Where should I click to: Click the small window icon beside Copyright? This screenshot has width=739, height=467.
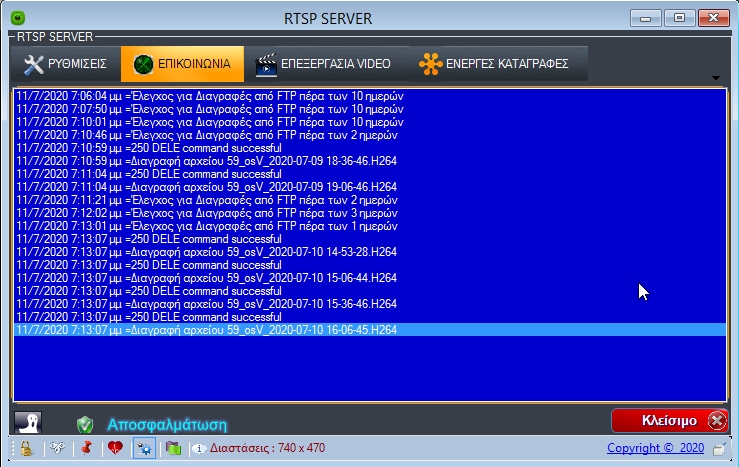(718, 448)
